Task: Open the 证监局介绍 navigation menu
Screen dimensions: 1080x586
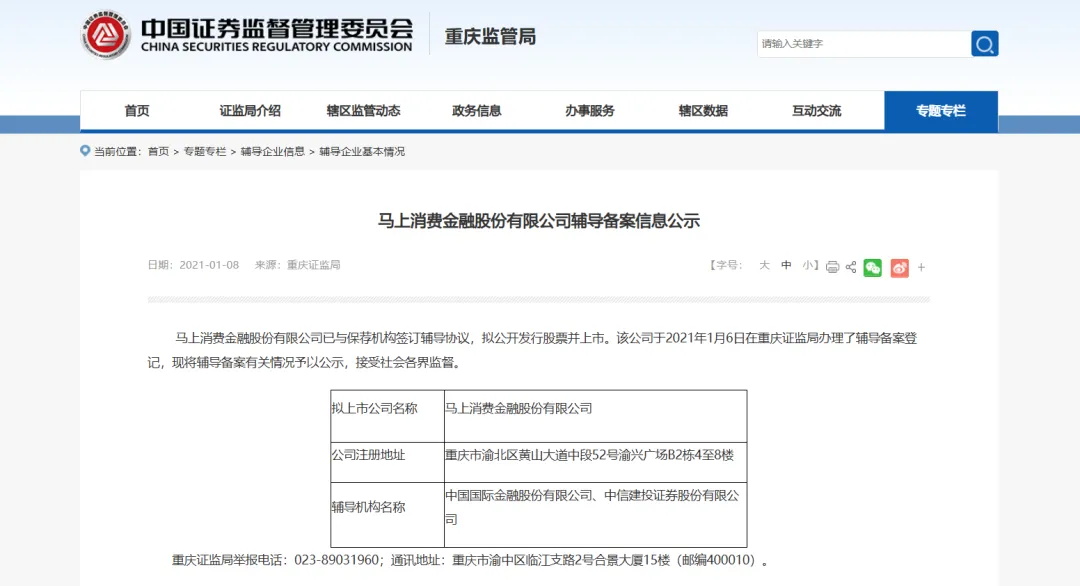Action: pos(250,111)
